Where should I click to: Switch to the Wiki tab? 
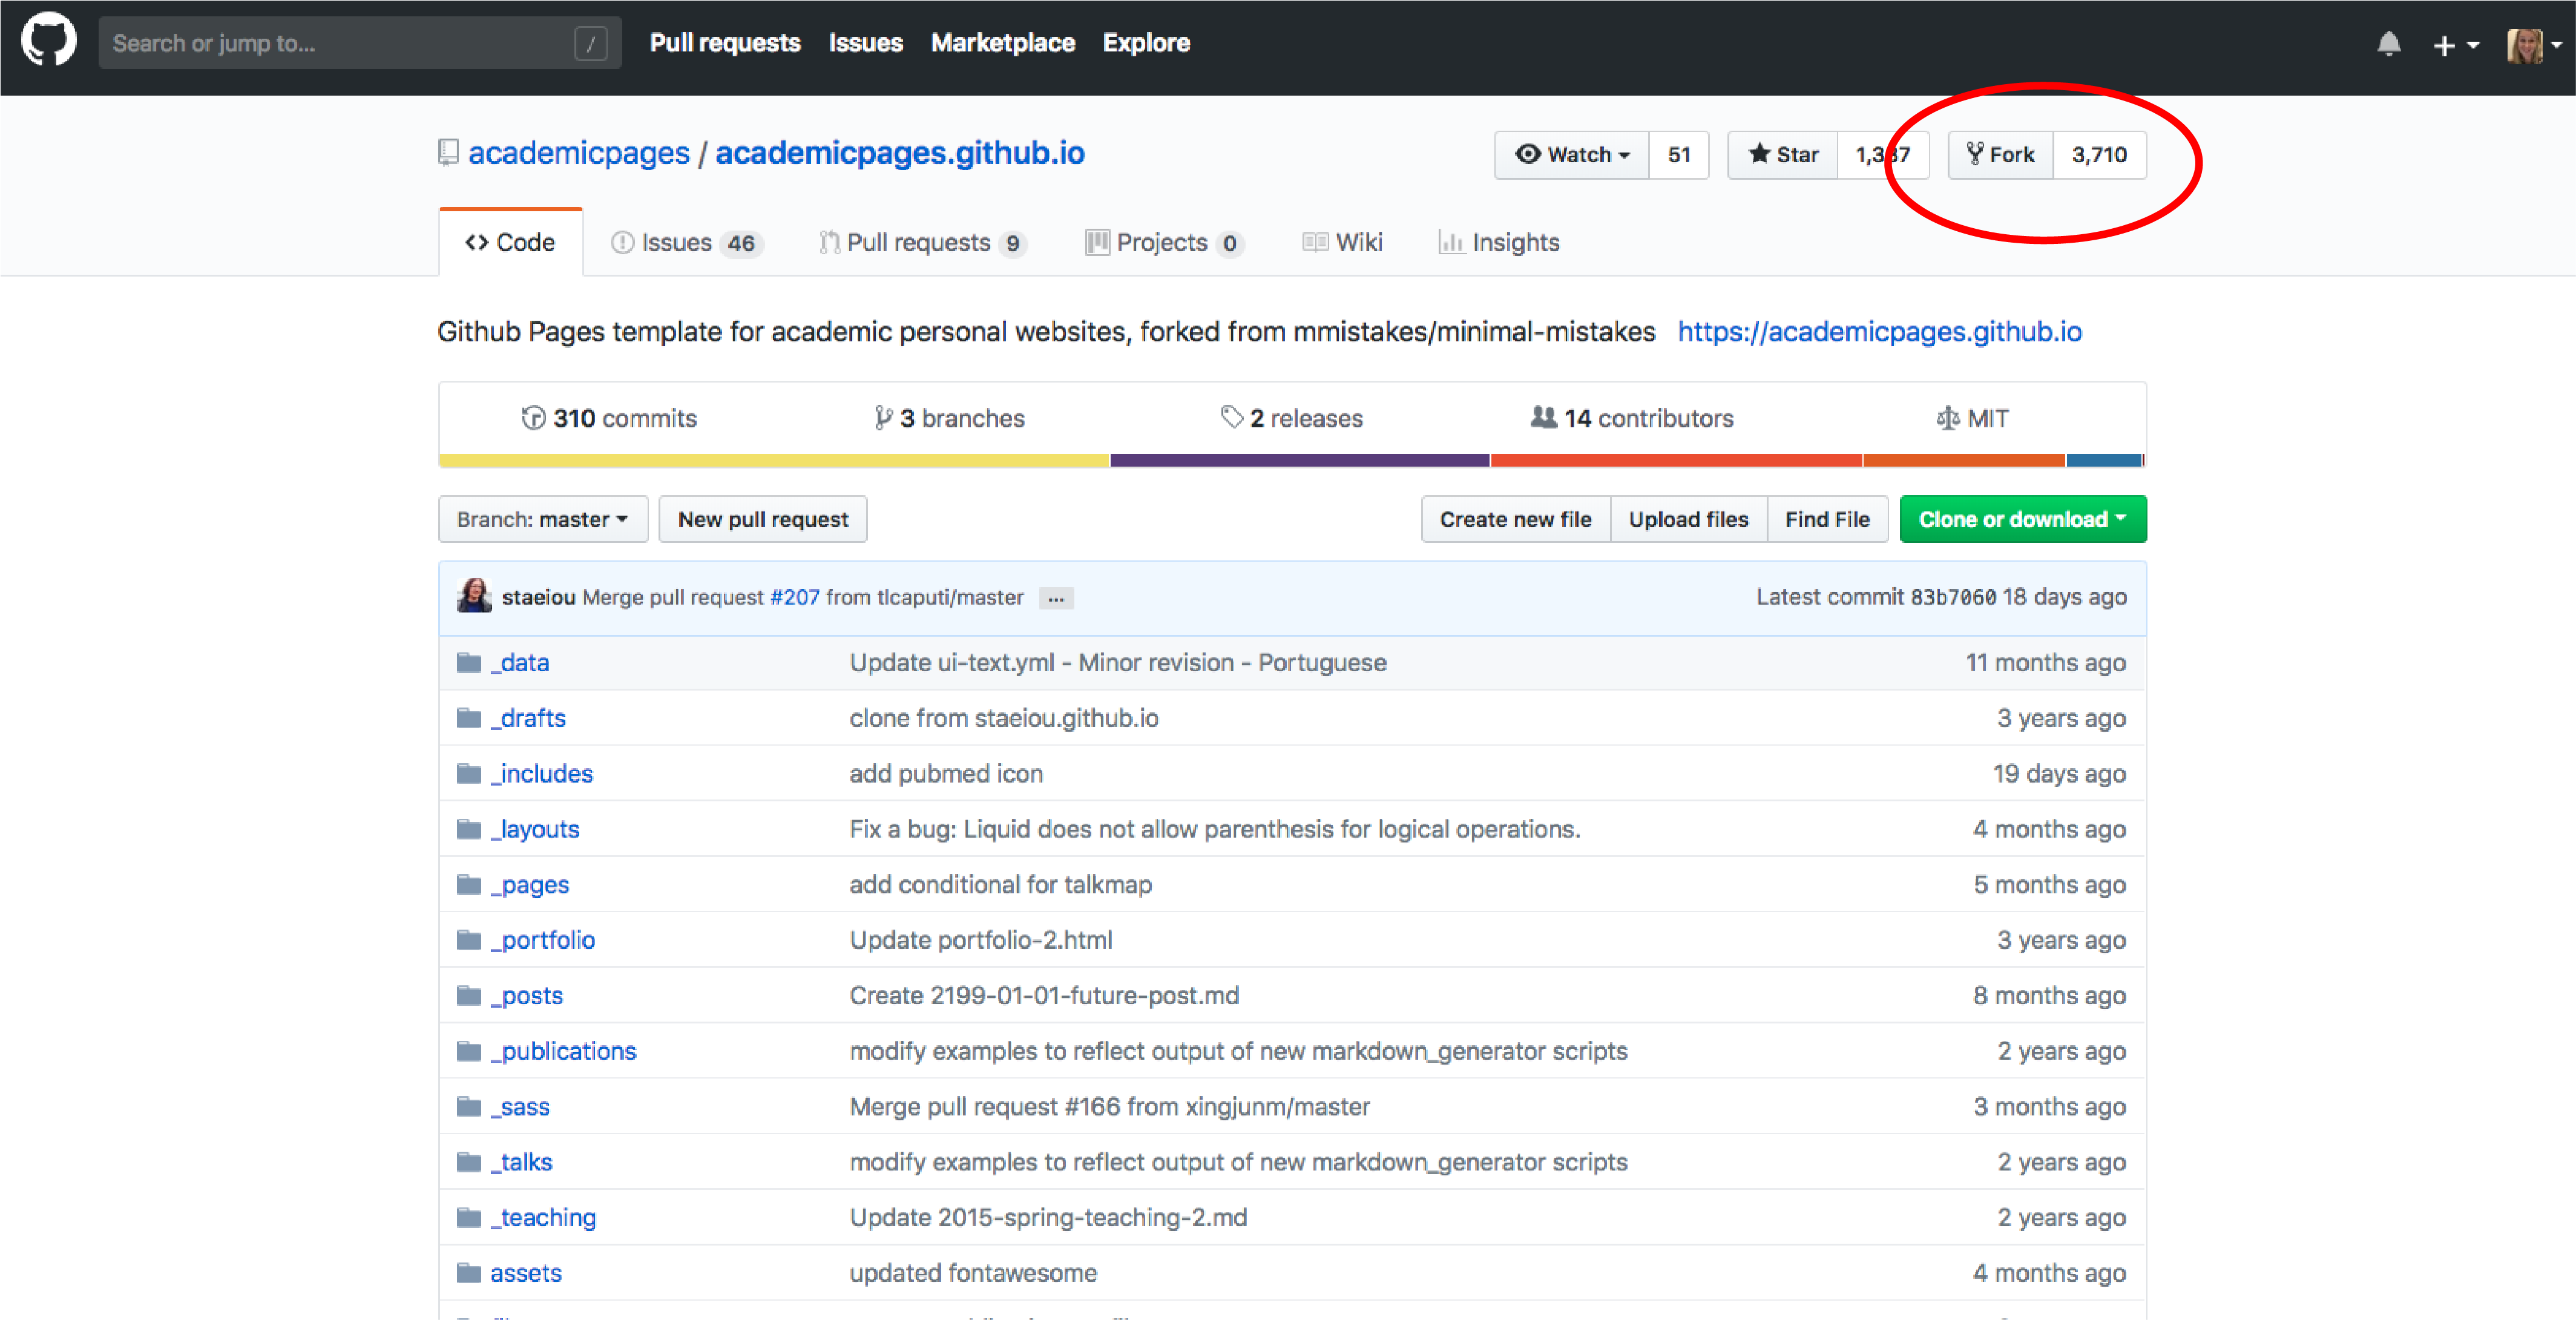tap(1343, 243)
